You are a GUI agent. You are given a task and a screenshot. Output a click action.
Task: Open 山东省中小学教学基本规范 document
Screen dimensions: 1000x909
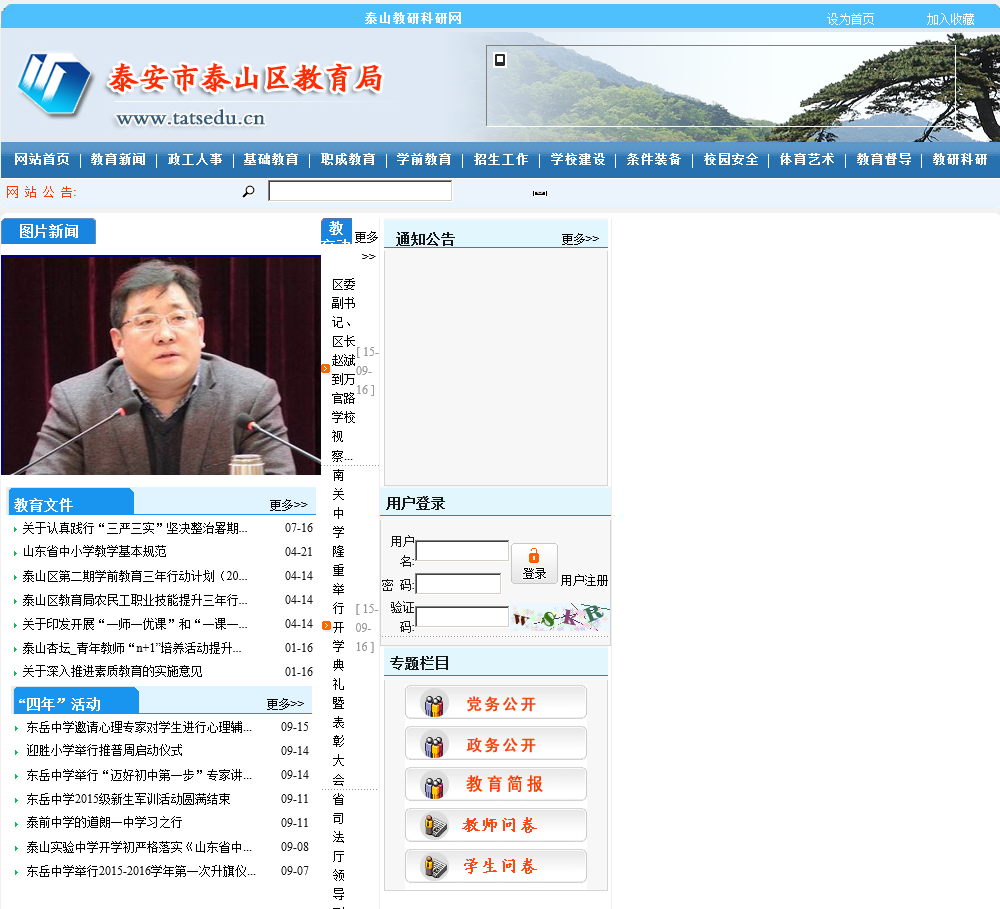[x=94, y=551]
